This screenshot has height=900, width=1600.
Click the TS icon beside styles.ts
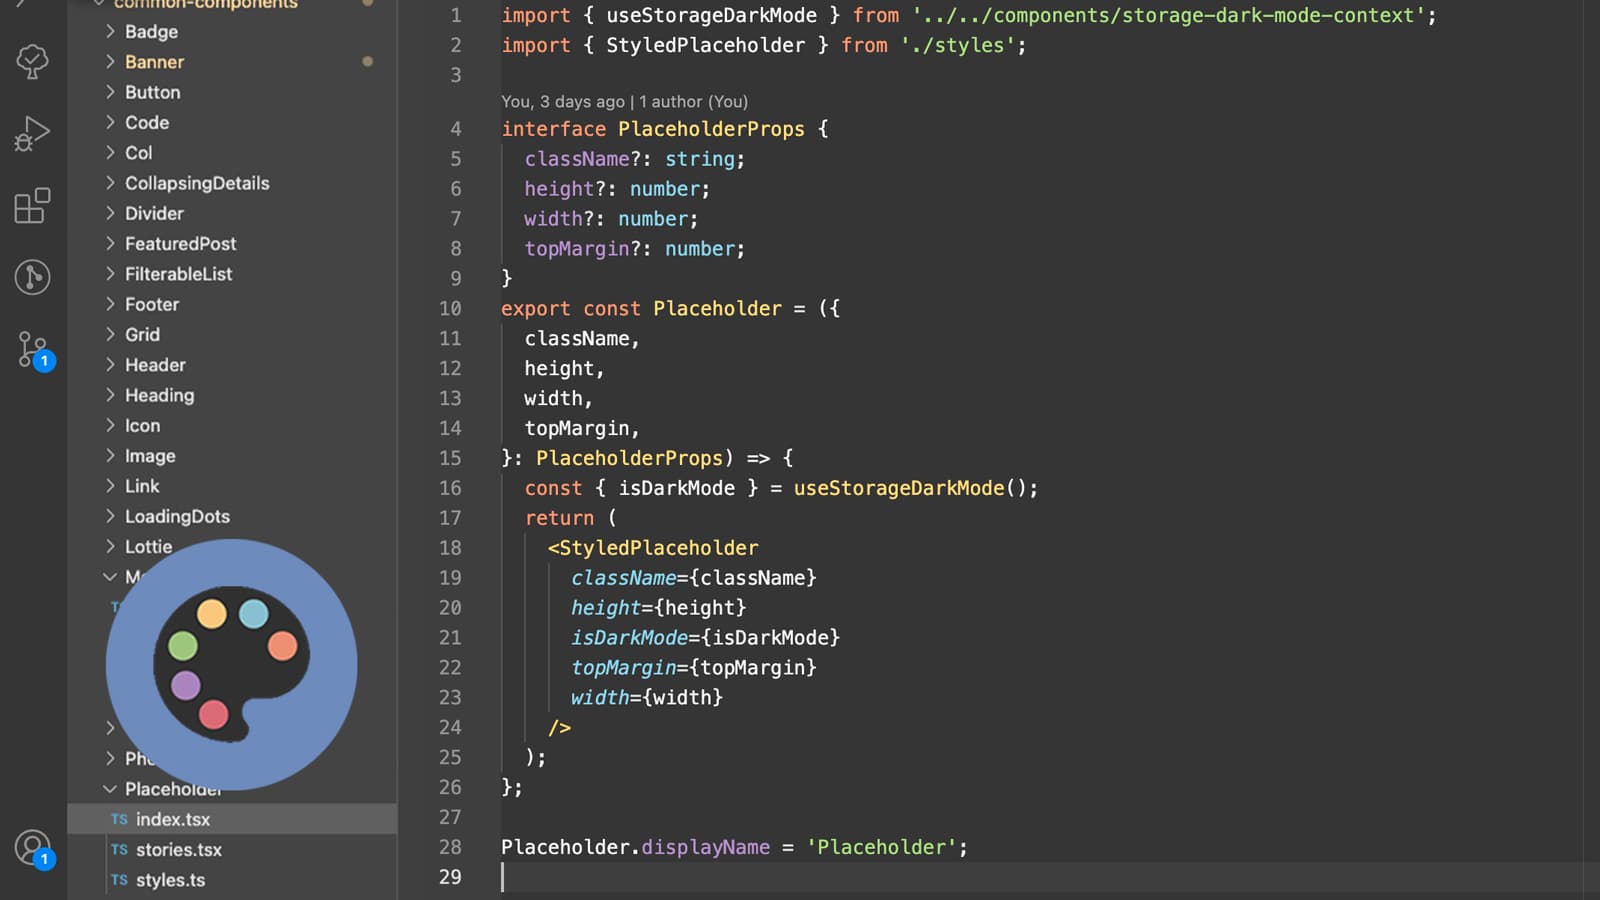(x=119, y=880)
